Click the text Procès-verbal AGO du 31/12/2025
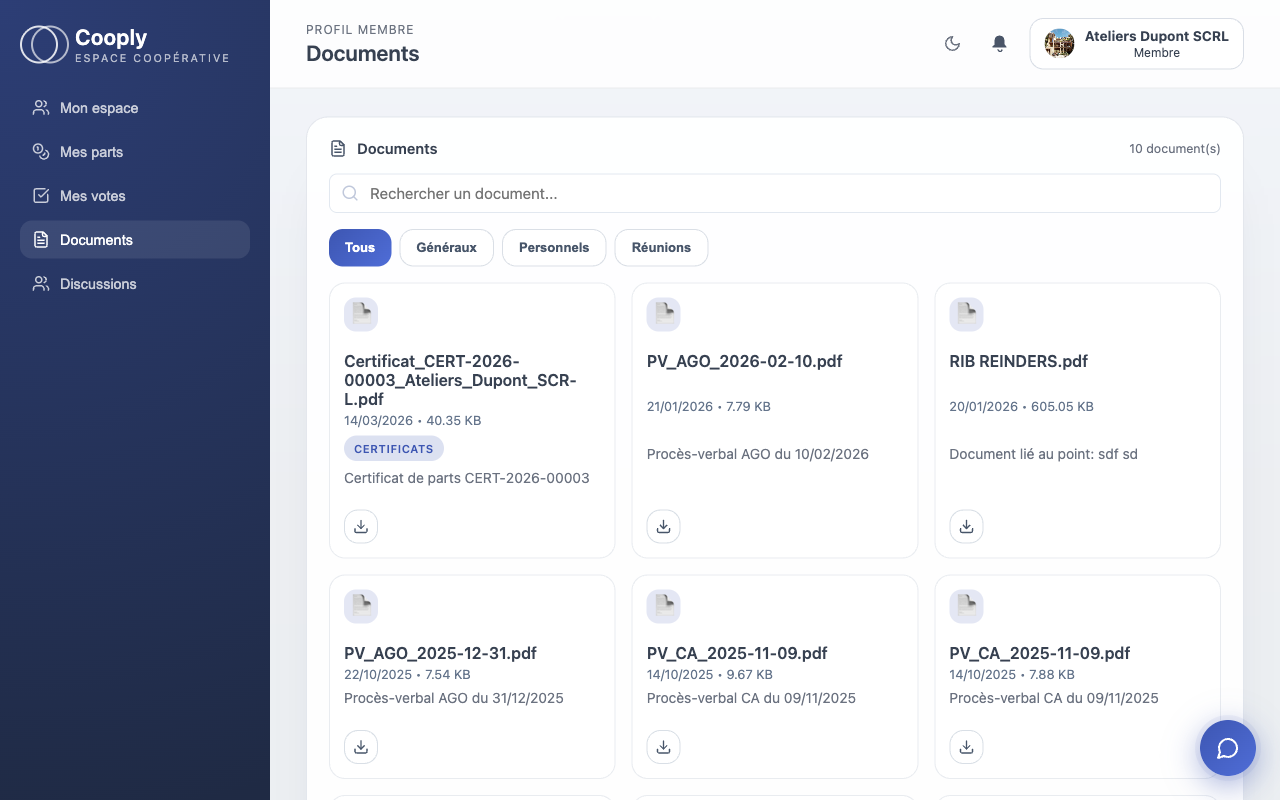This screenshot has height=800, width=1280. [454, 698]
